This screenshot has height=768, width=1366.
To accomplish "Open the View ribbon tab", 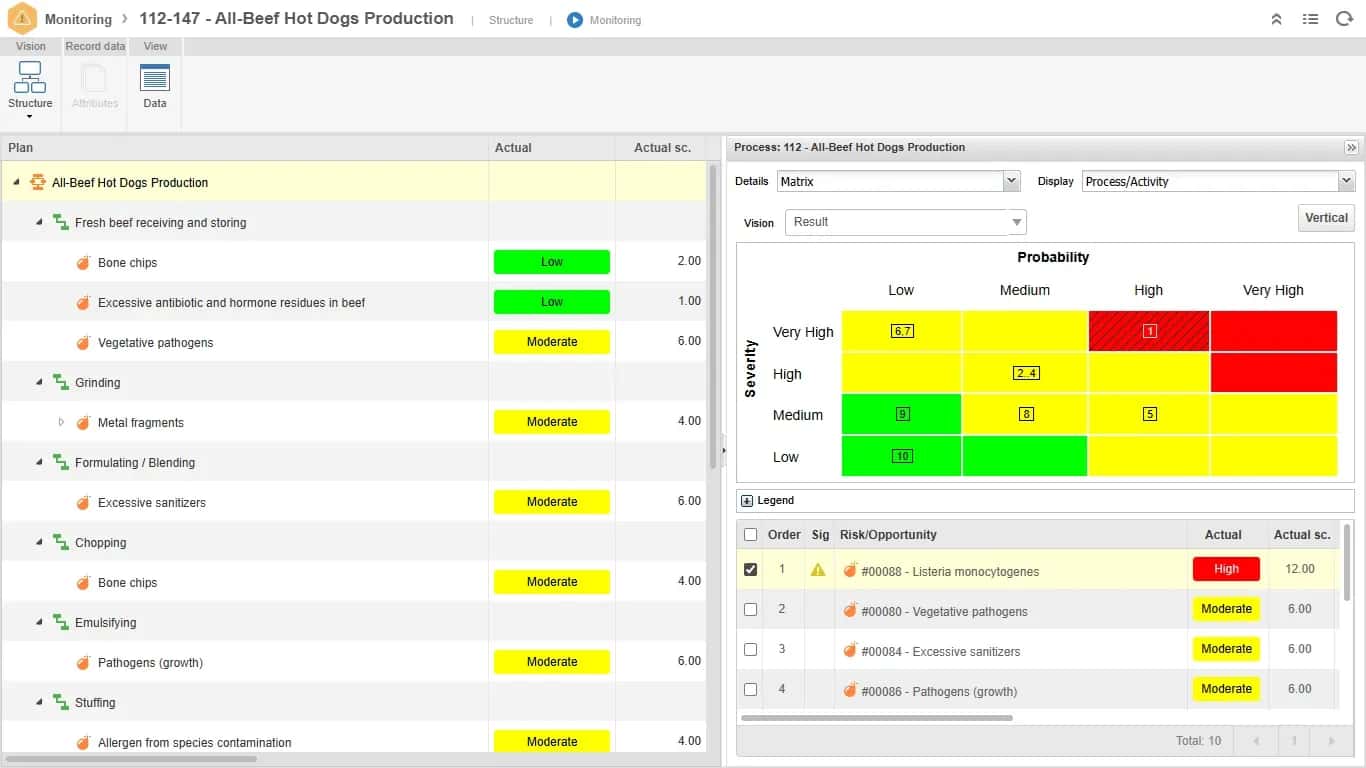I will (155, 46).
